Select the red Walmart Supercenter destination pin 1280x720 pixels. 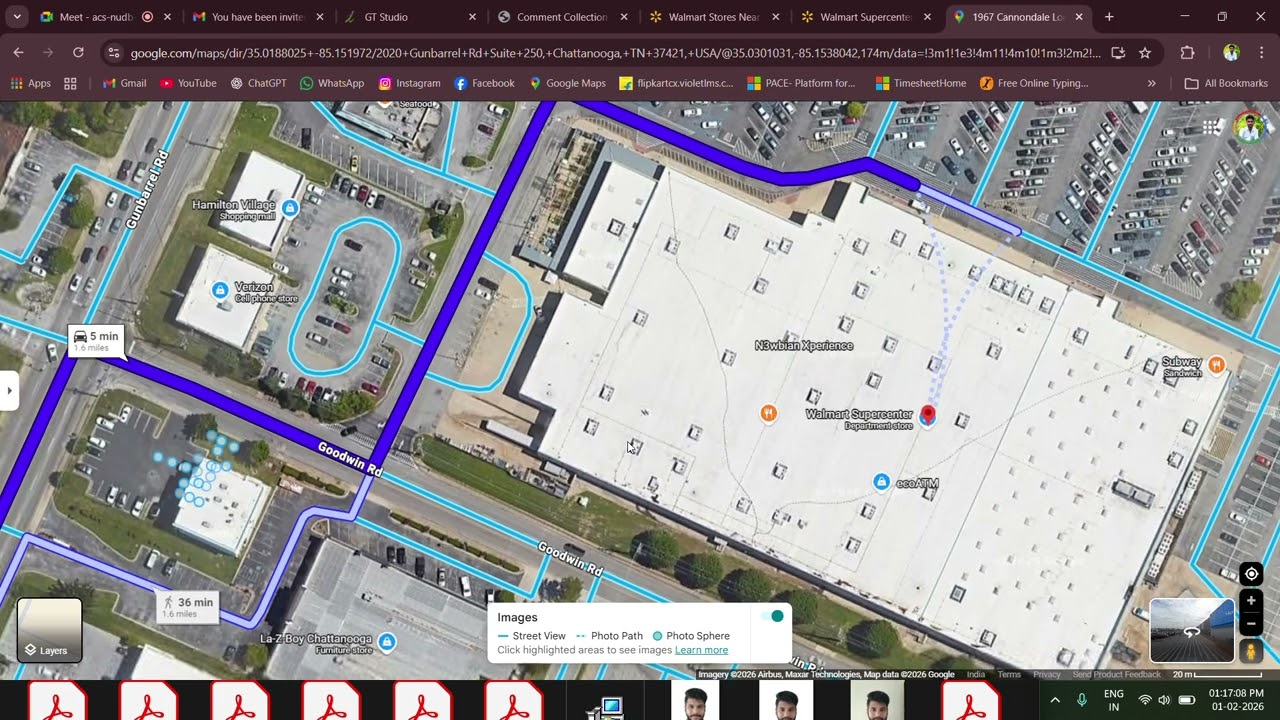click(928, 415)
